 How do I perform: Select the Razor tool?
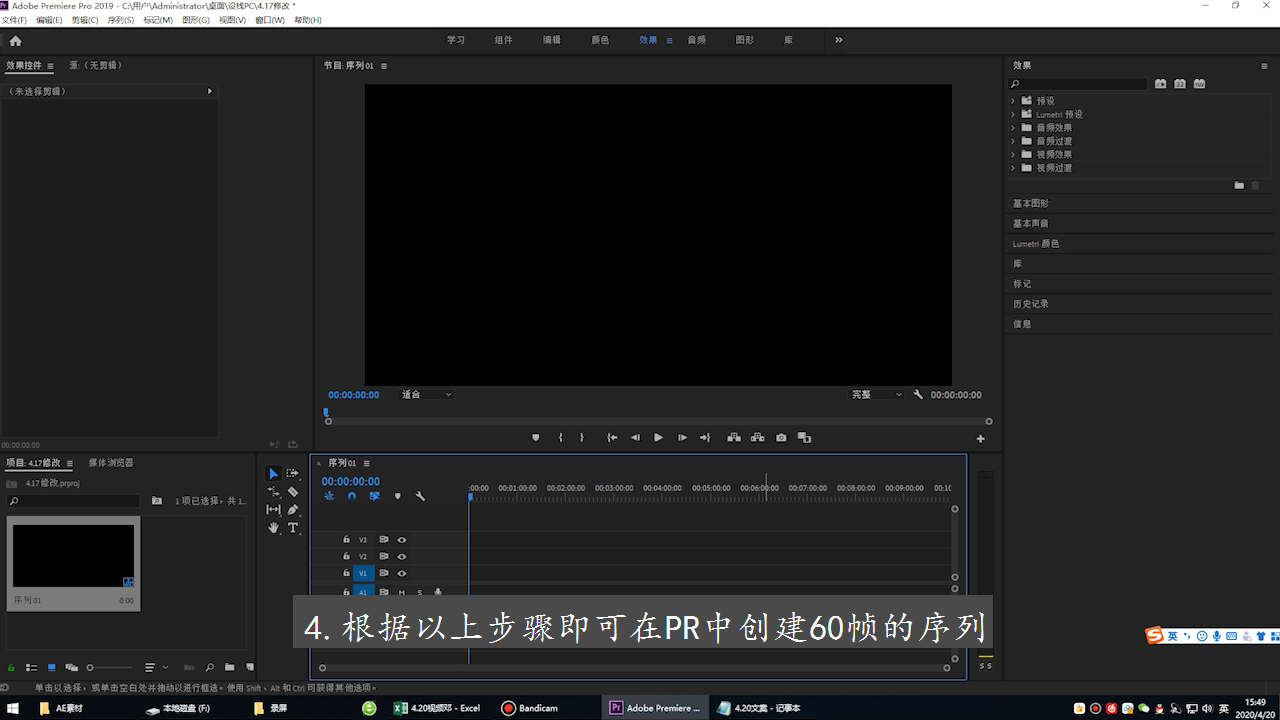[x=293, y=492]
